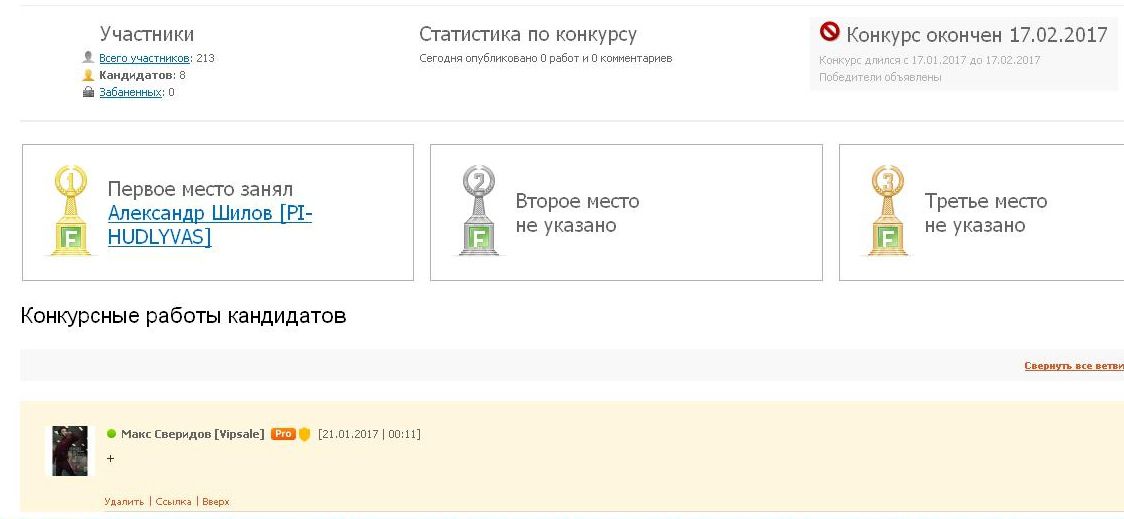The image size is (1124, 519).
Task: Click the gold candidate icon beside Кандидатов
Action: 89,75
